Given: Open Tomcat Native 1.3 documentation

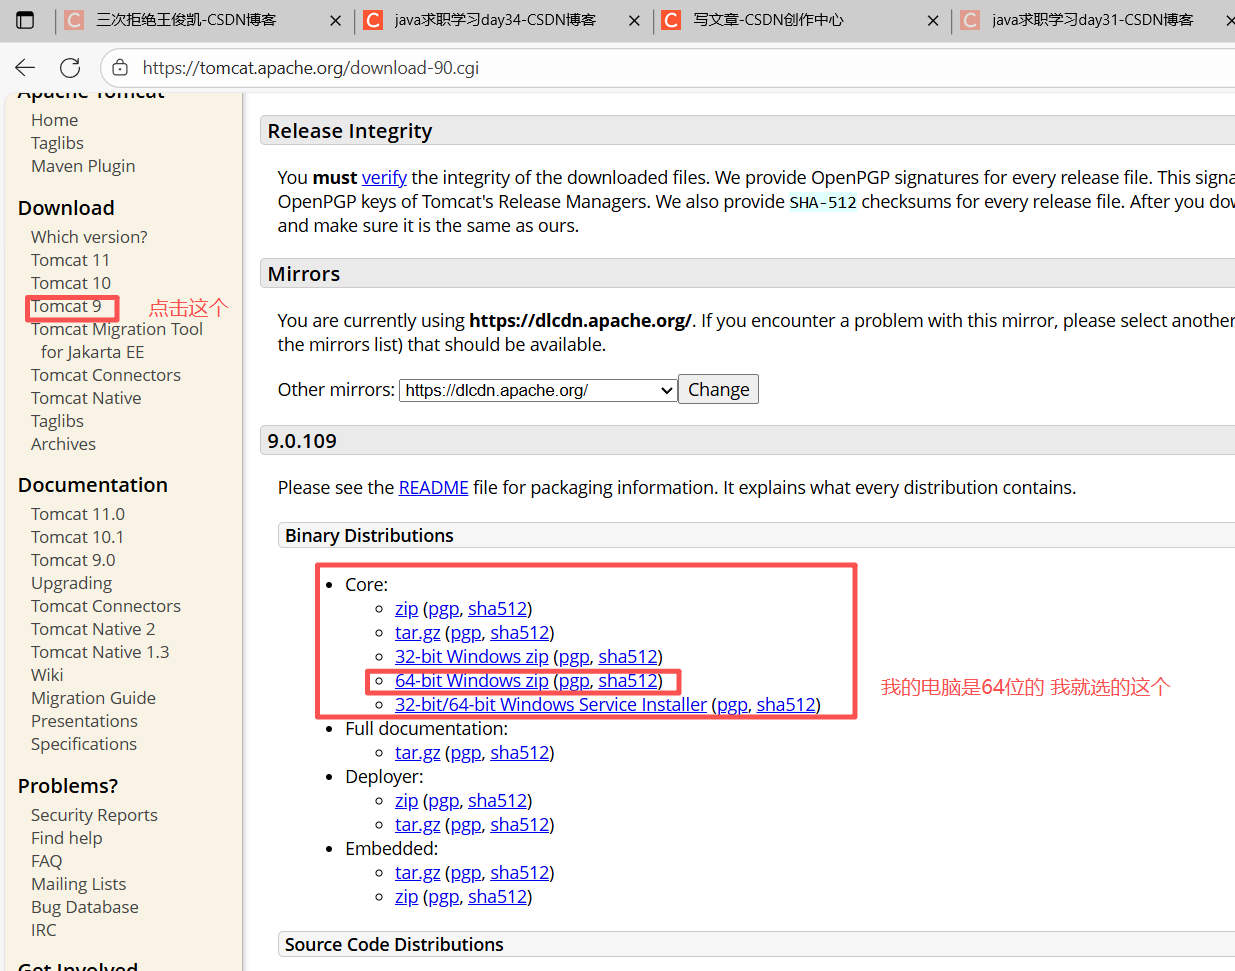Looking at the screenshot, I should (x=100, y=652).
